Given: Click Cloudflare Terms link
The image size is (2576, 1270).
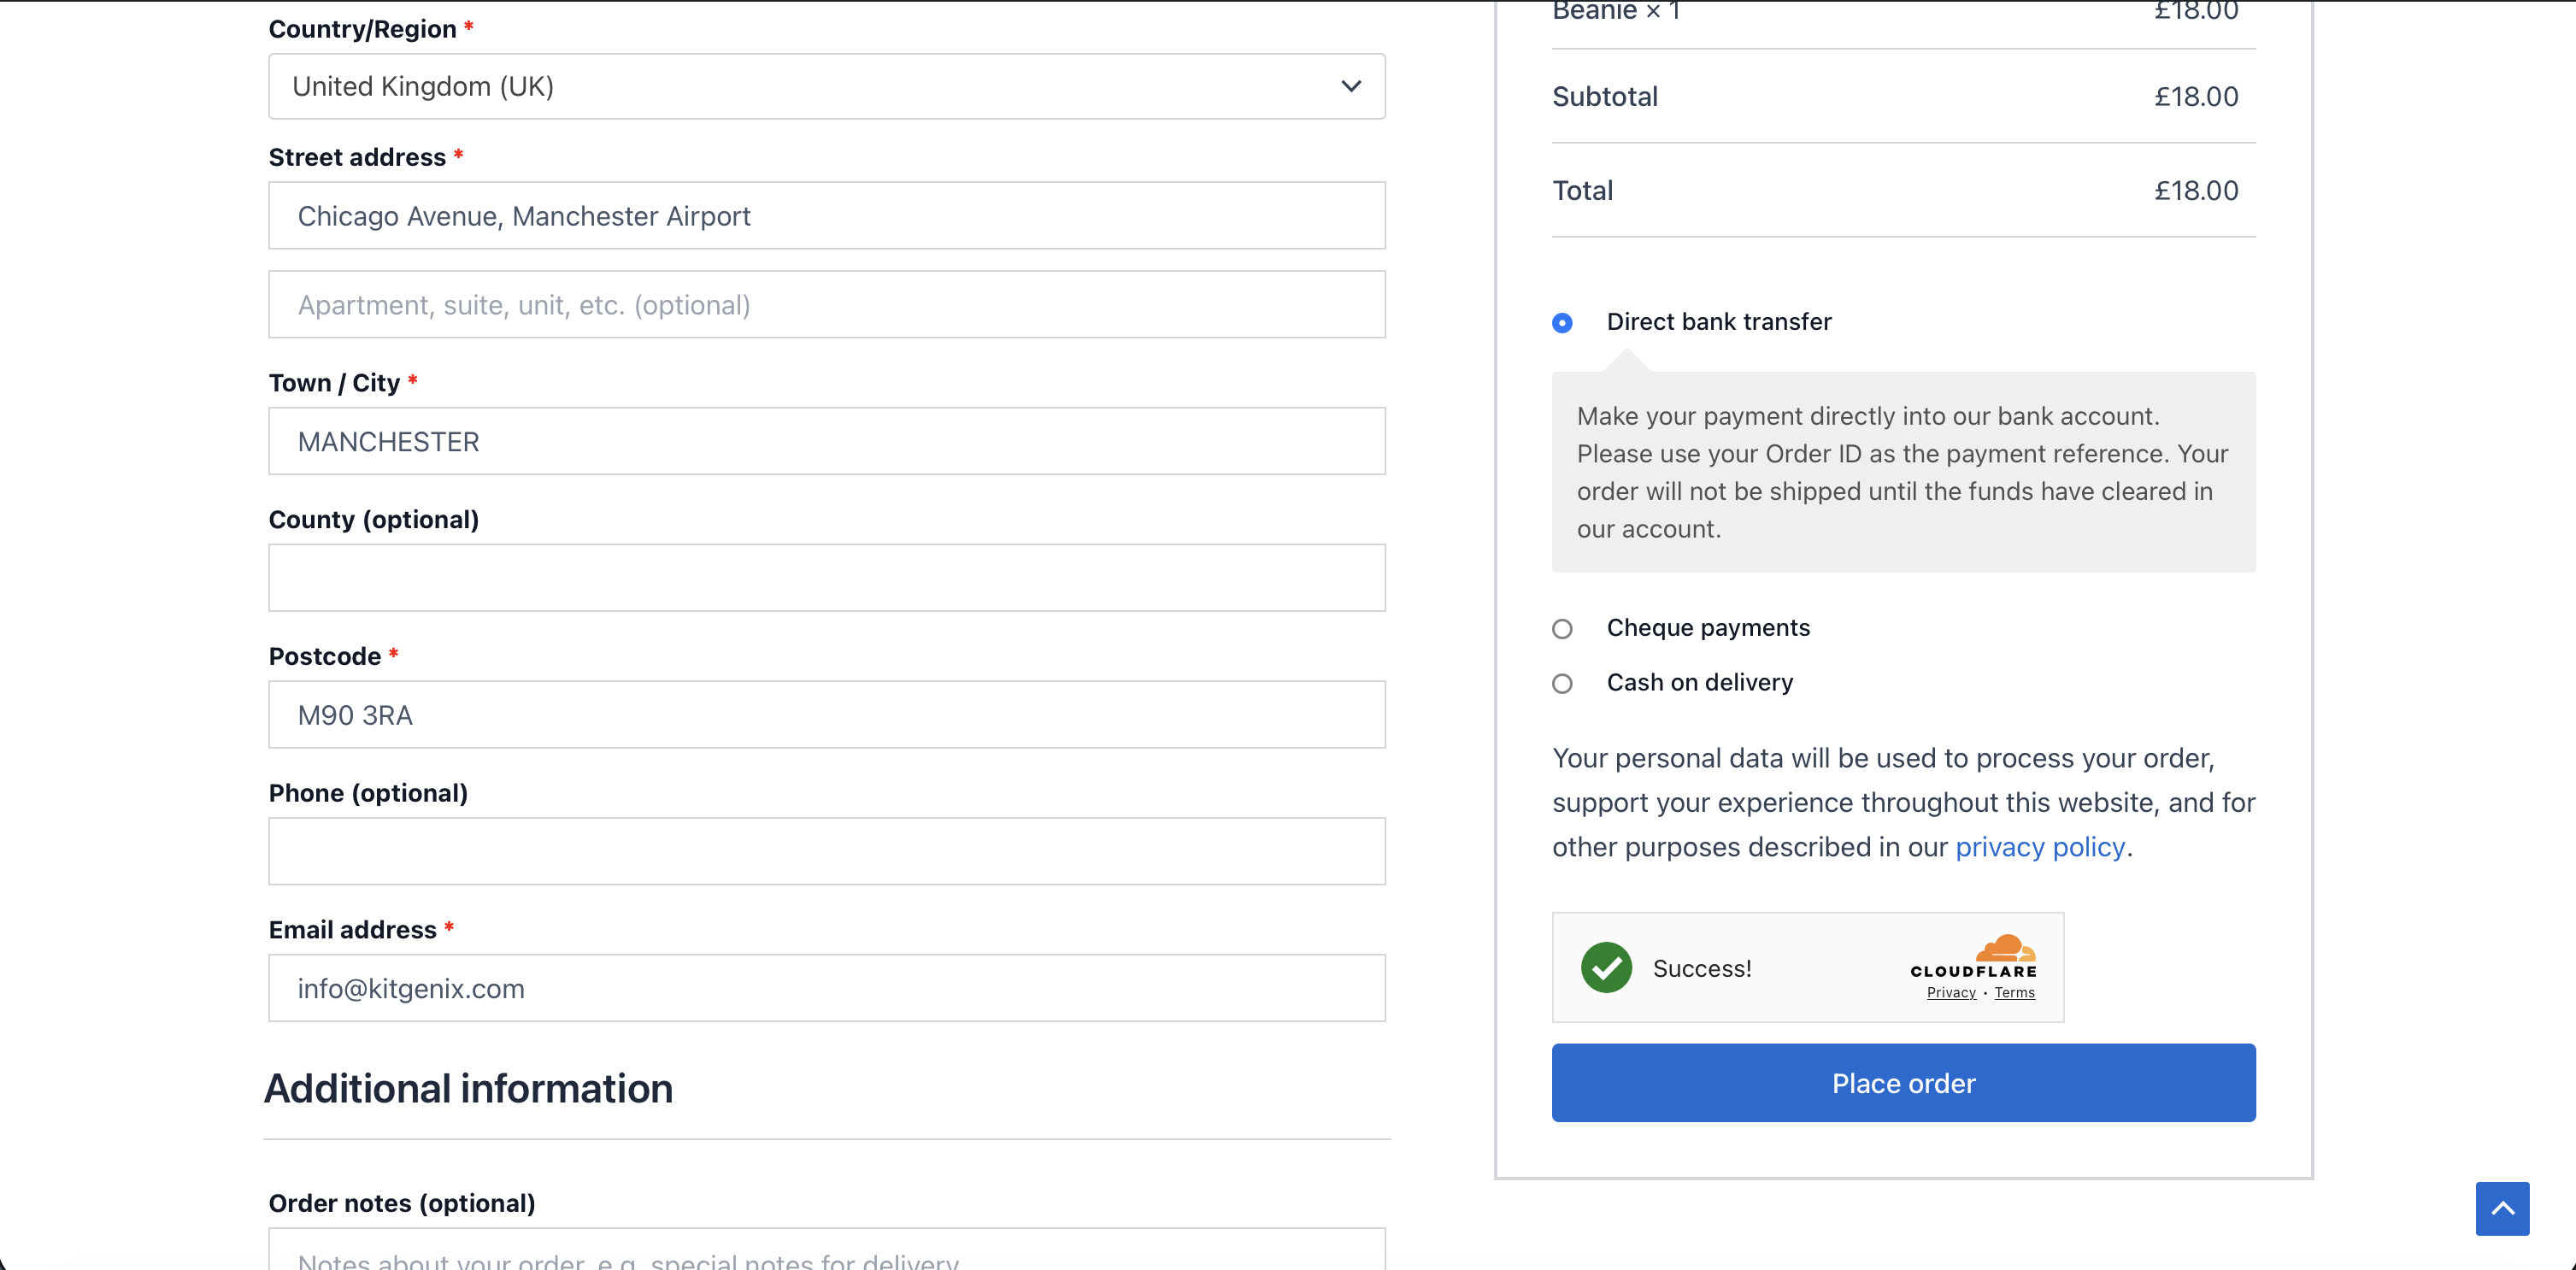Looking at the screenshot, I should (x=2014, y=992).
